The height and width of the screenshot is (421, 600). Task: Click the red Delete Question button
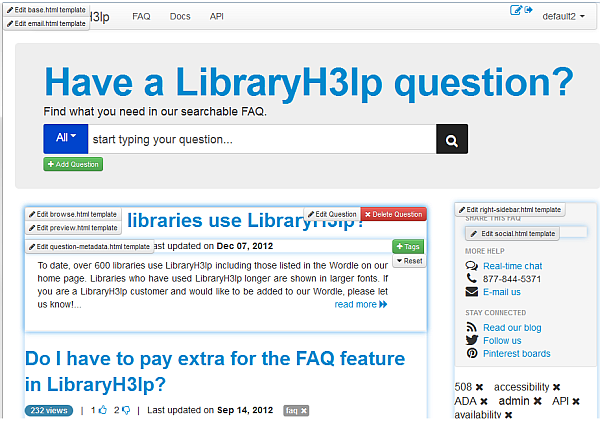coord(393,214)
